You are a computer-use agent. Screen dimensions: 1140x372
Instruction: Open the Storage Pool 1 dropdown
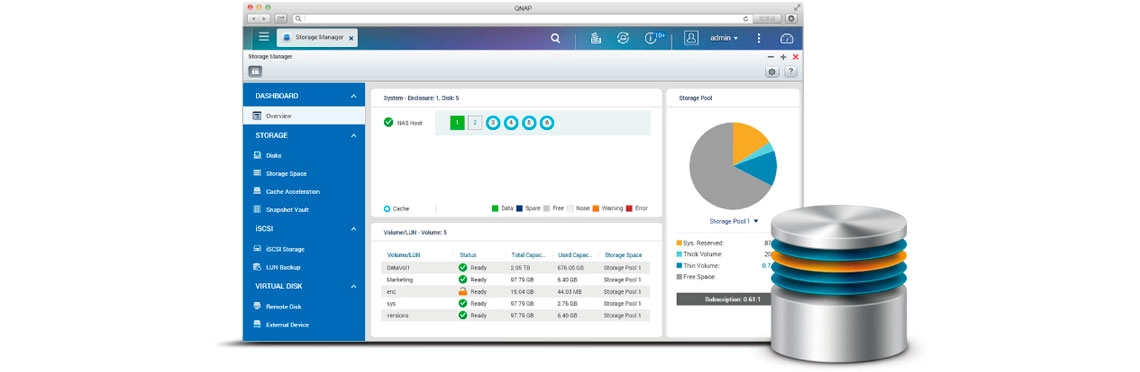point(734,221)
